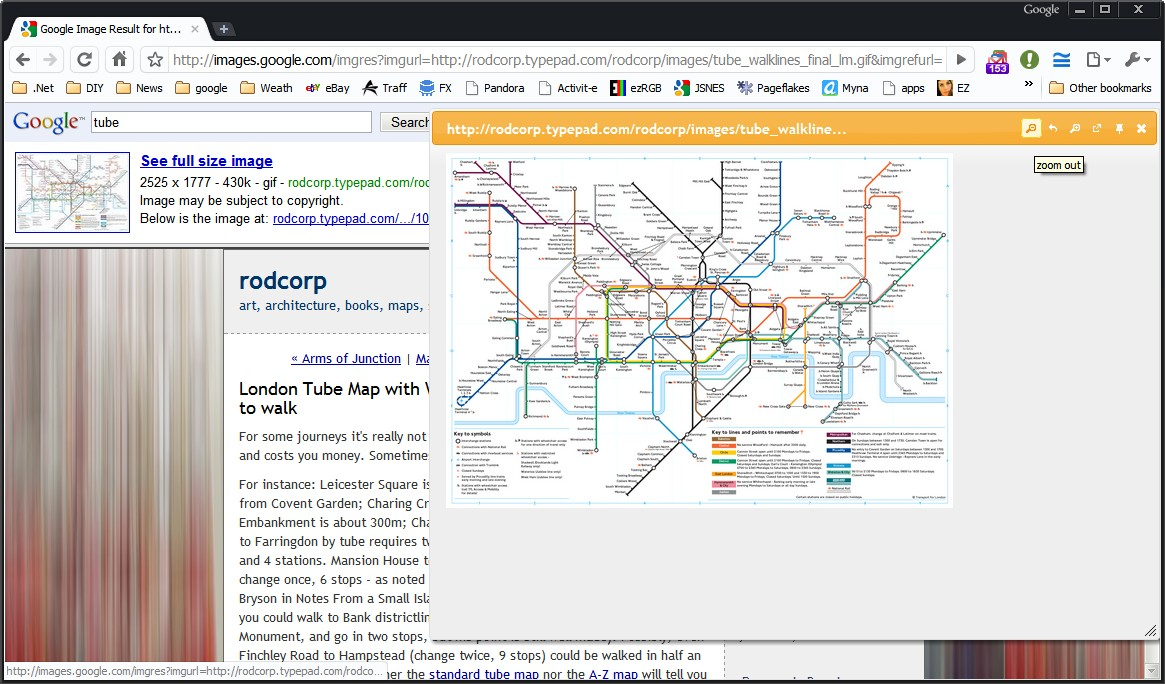Click the small tube map thumbnail
Image resolution: width=1165 pixels, height=684 pixels.
click(x=72, y=192)
